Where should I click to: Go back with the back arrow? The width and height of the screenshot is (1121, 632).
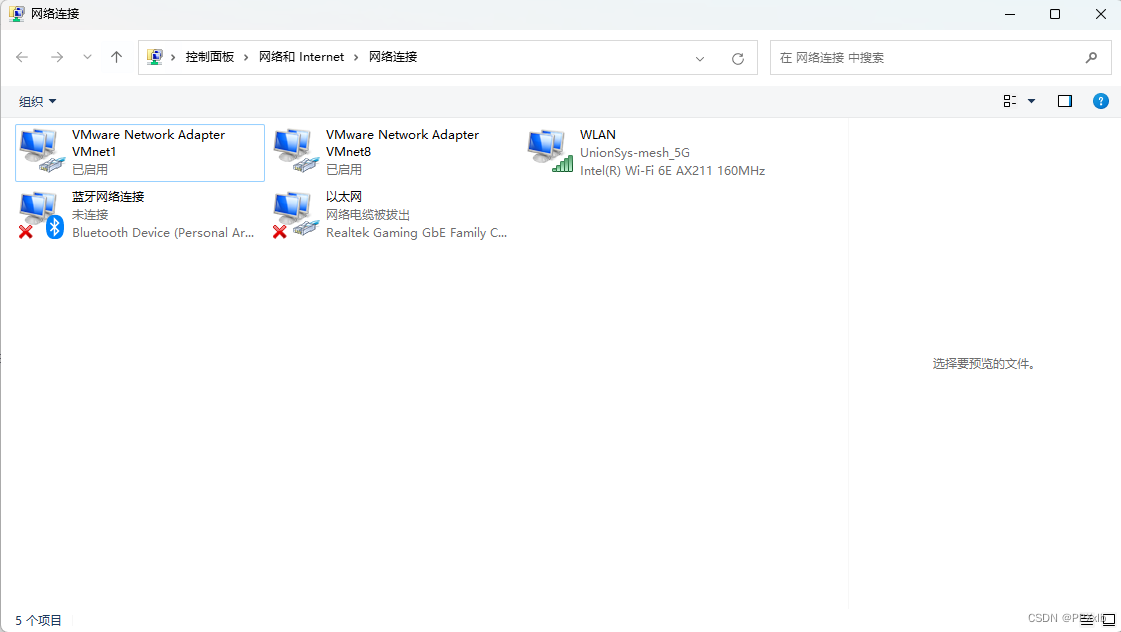click(22, 57)
